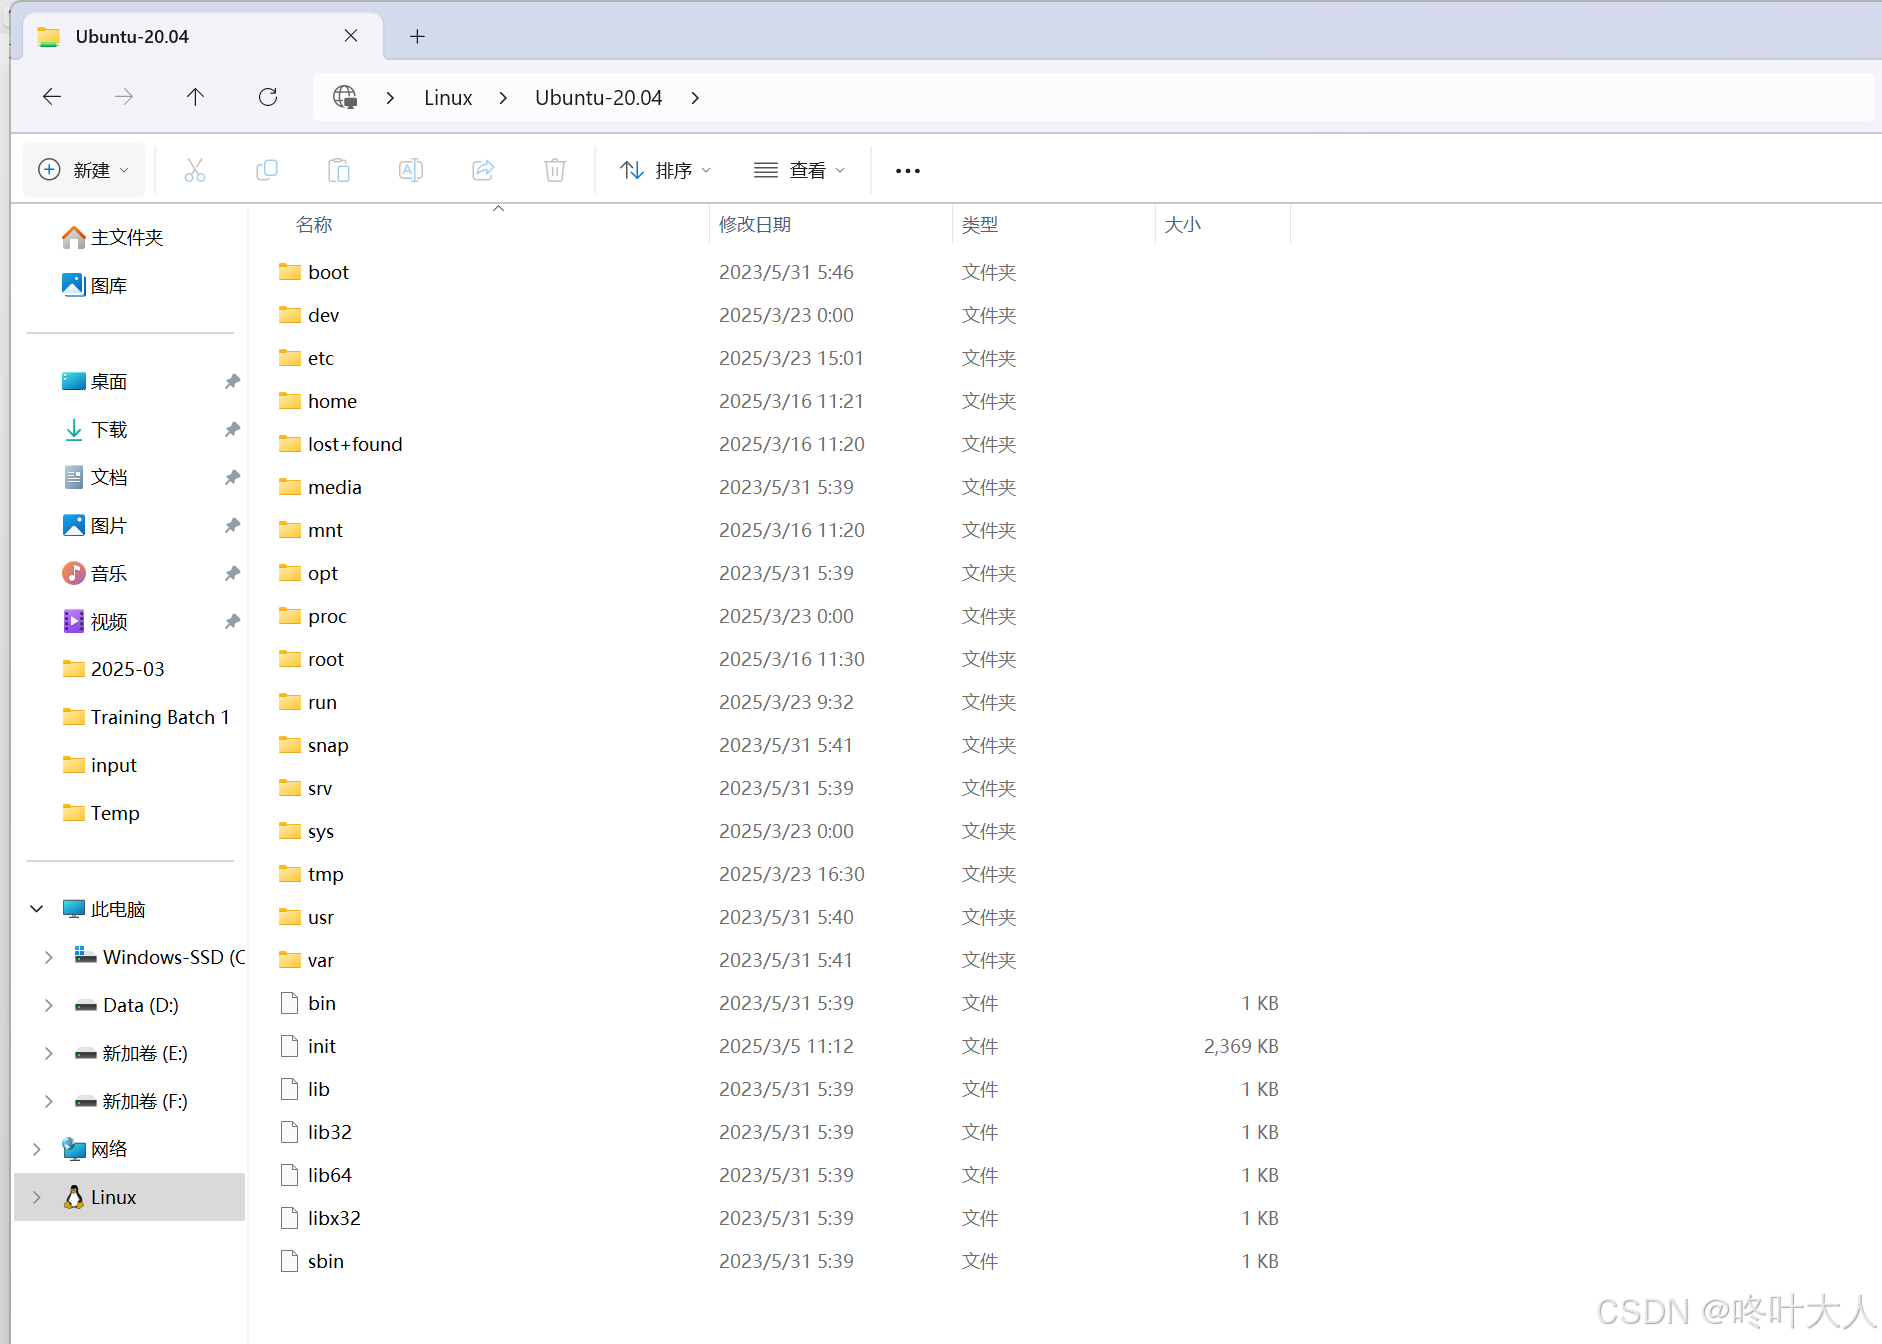Go up one directory level
1882x1344 pixels.
click(195, 97)
